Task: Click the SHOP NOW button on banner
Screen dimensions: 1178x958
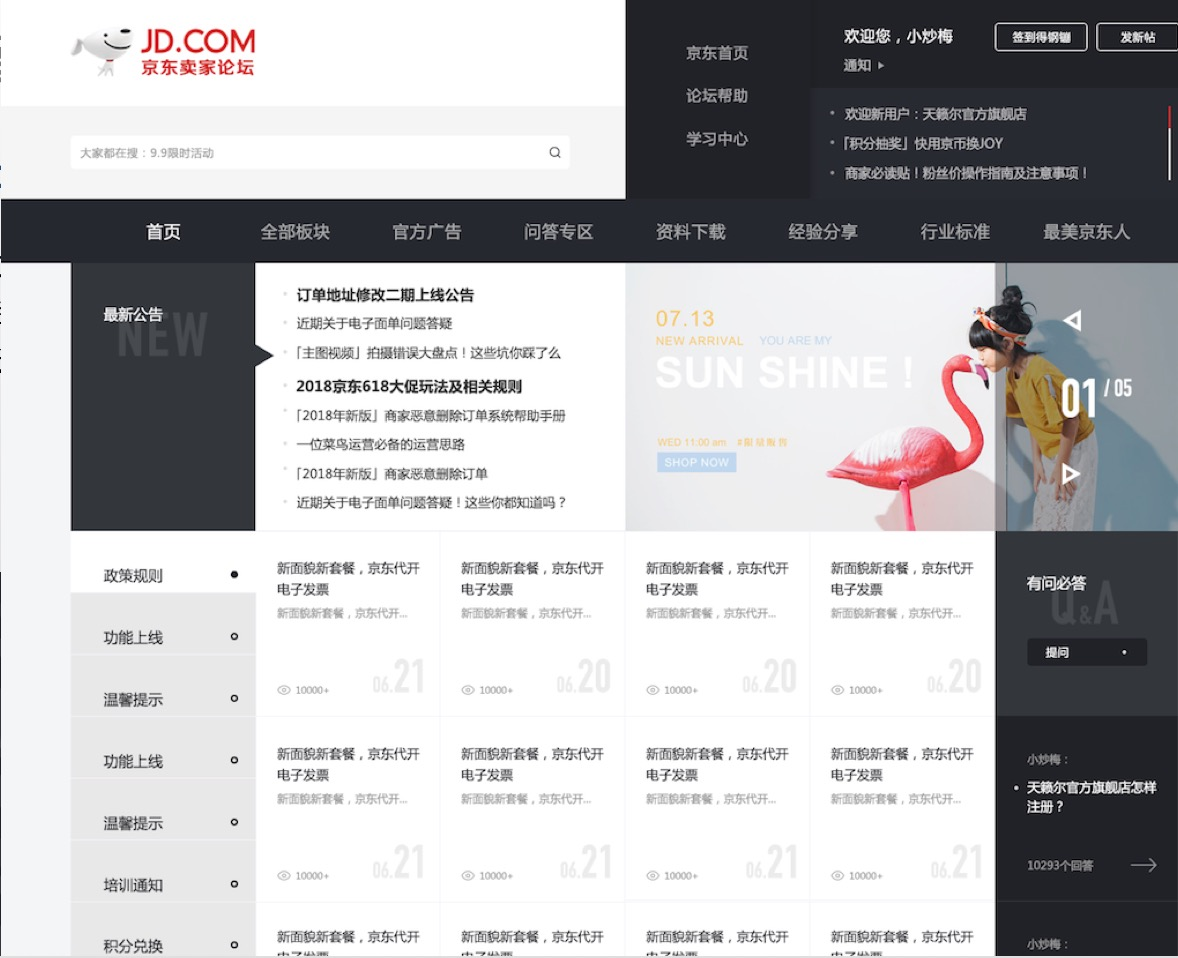Action: tap(696, 461)
